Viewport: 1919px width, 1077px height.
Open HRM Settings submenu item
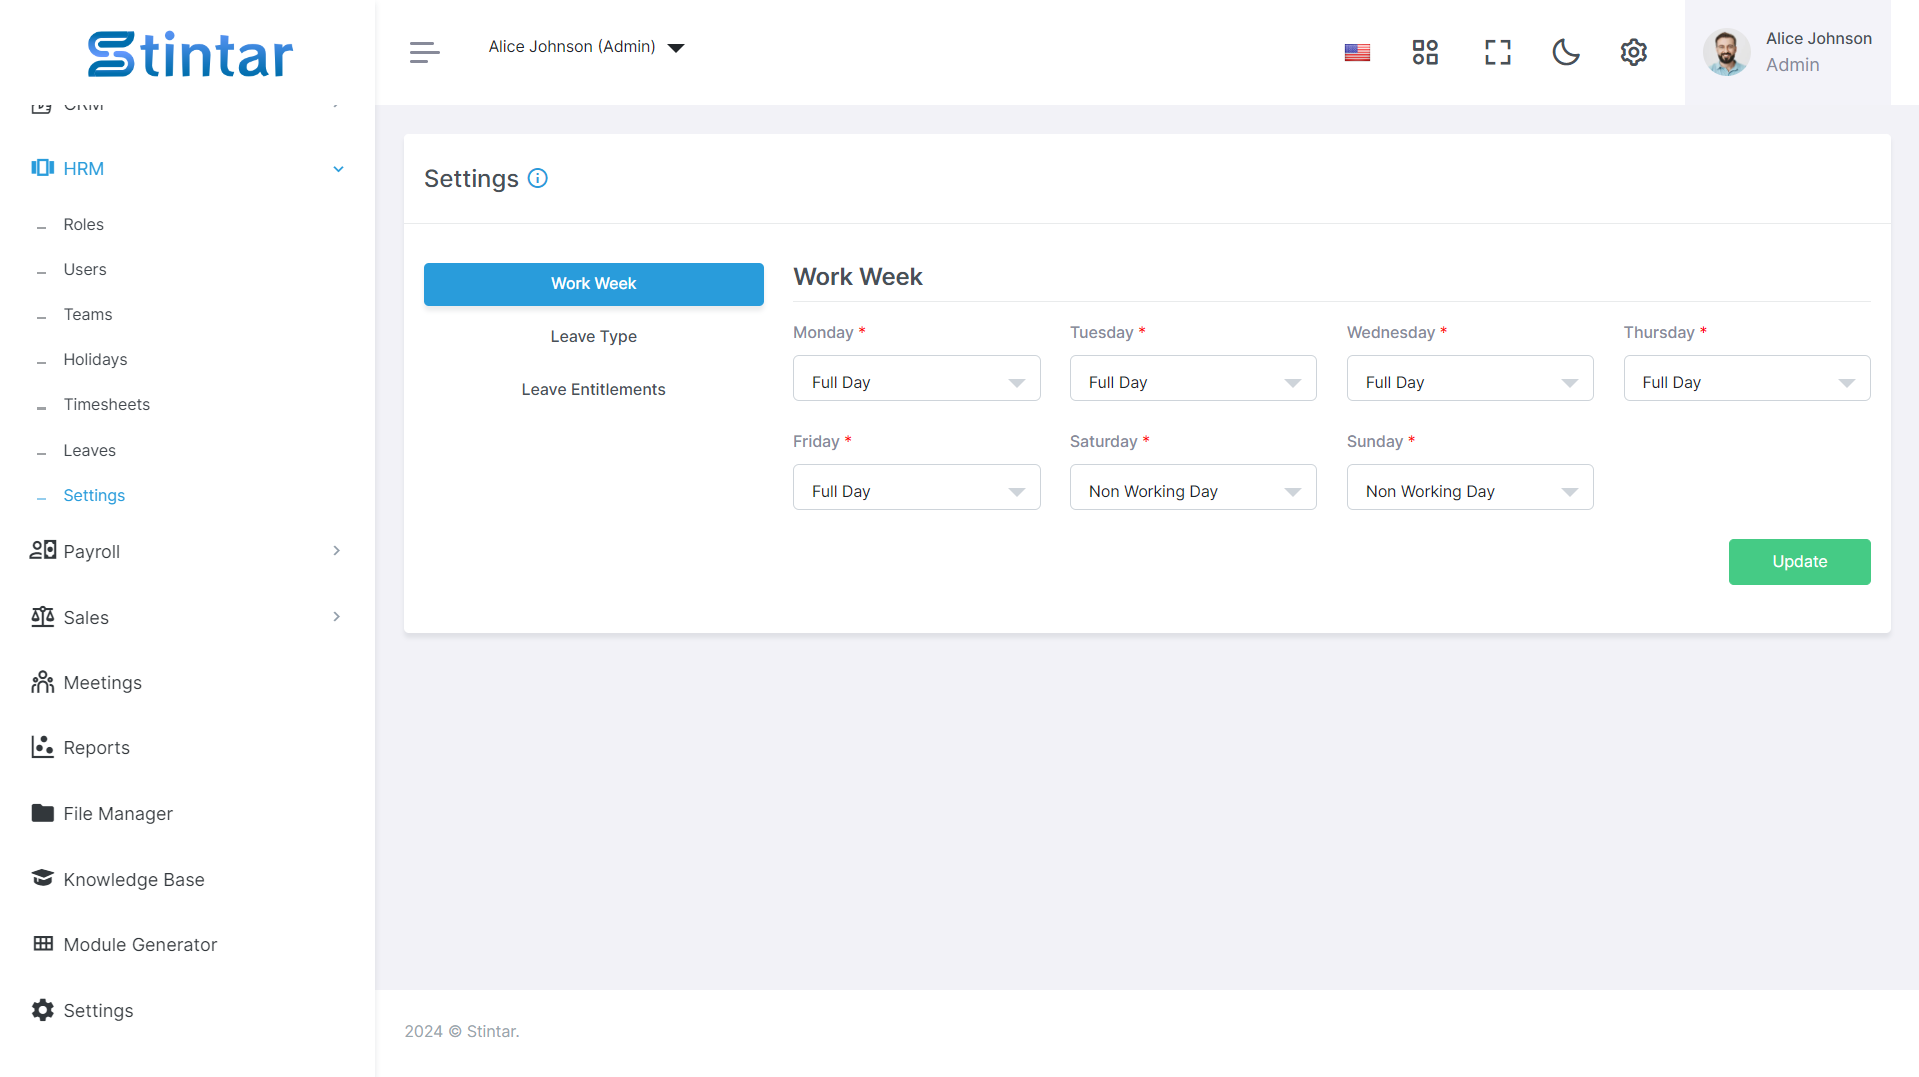94,496
